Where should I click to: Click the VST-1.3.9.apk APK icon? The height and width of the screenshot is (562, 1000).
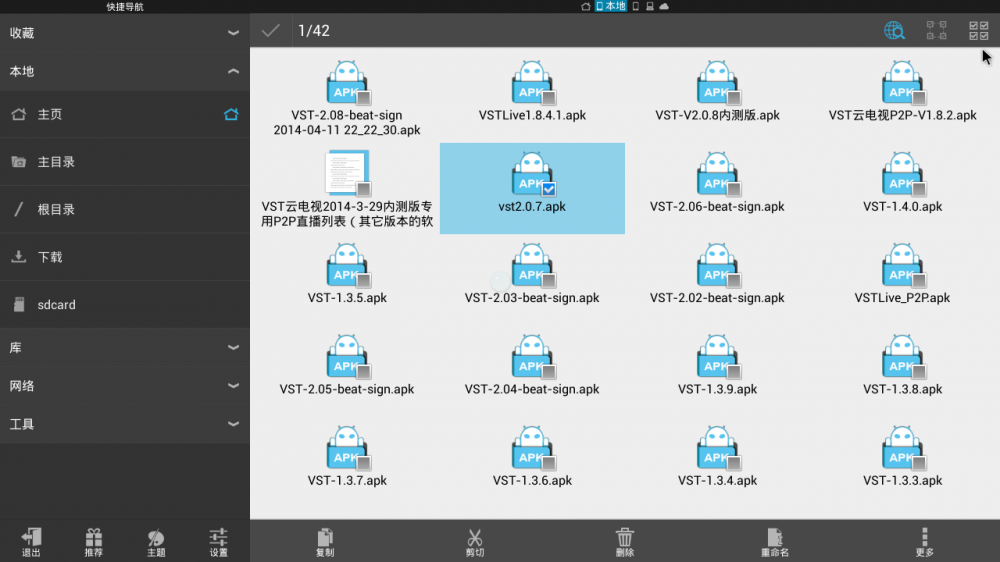(717, 357)
